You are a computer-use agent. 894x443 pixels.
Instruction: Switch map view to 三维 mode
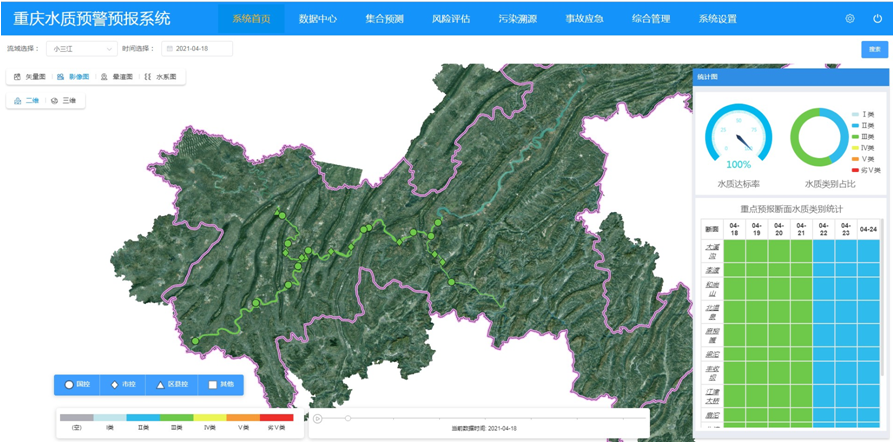pos(63,101)
